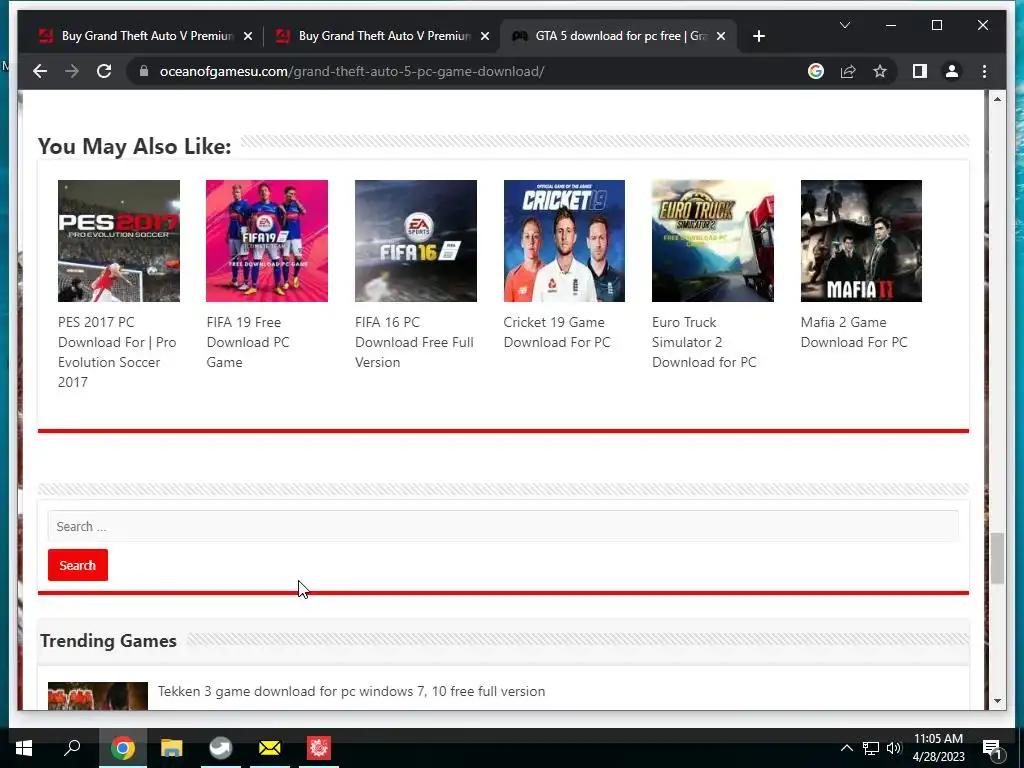The height and width of the screenshot is (768, 1024).
Task: Click the address bar URL
Action: pyautogui.click(x=351, y=71)
